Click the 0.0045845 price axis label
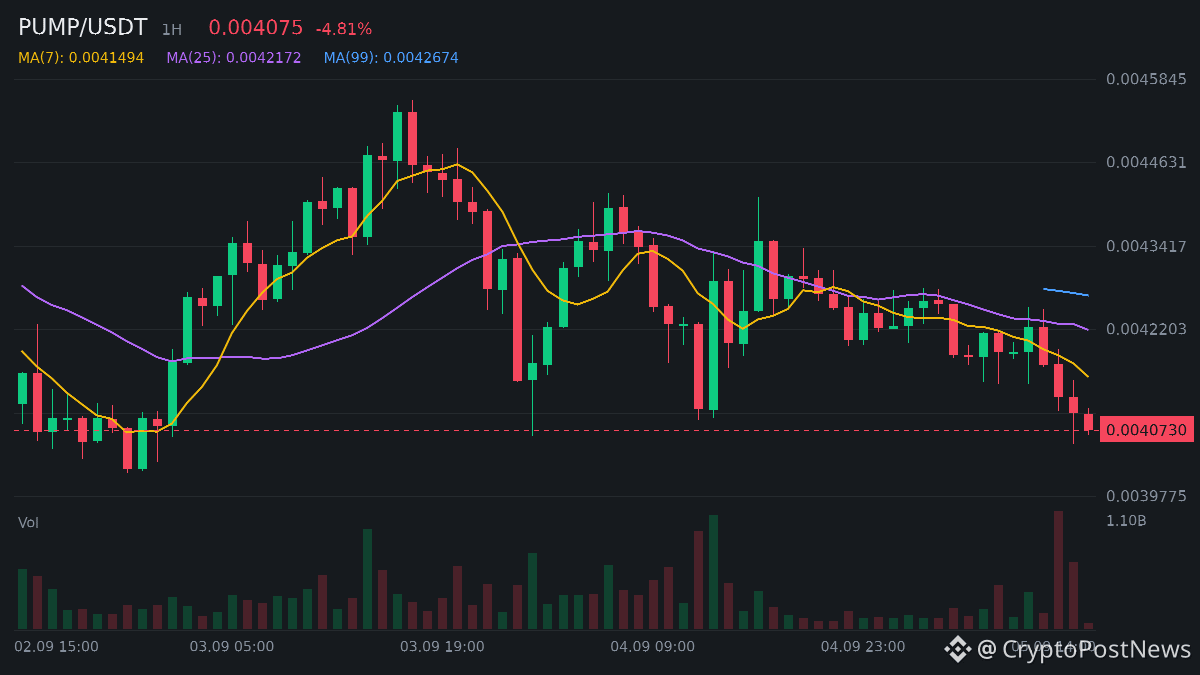 (1146, 79)
